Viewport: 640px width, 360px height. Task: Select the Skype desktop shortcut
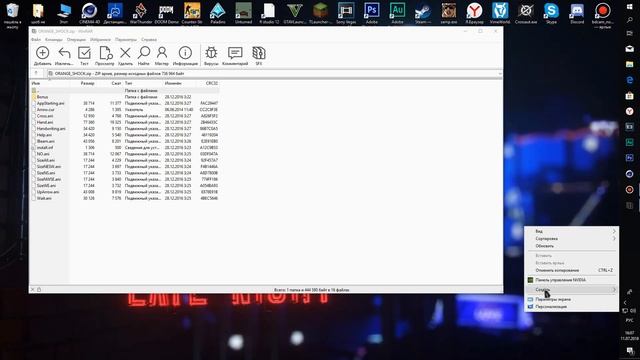(551, 13)
